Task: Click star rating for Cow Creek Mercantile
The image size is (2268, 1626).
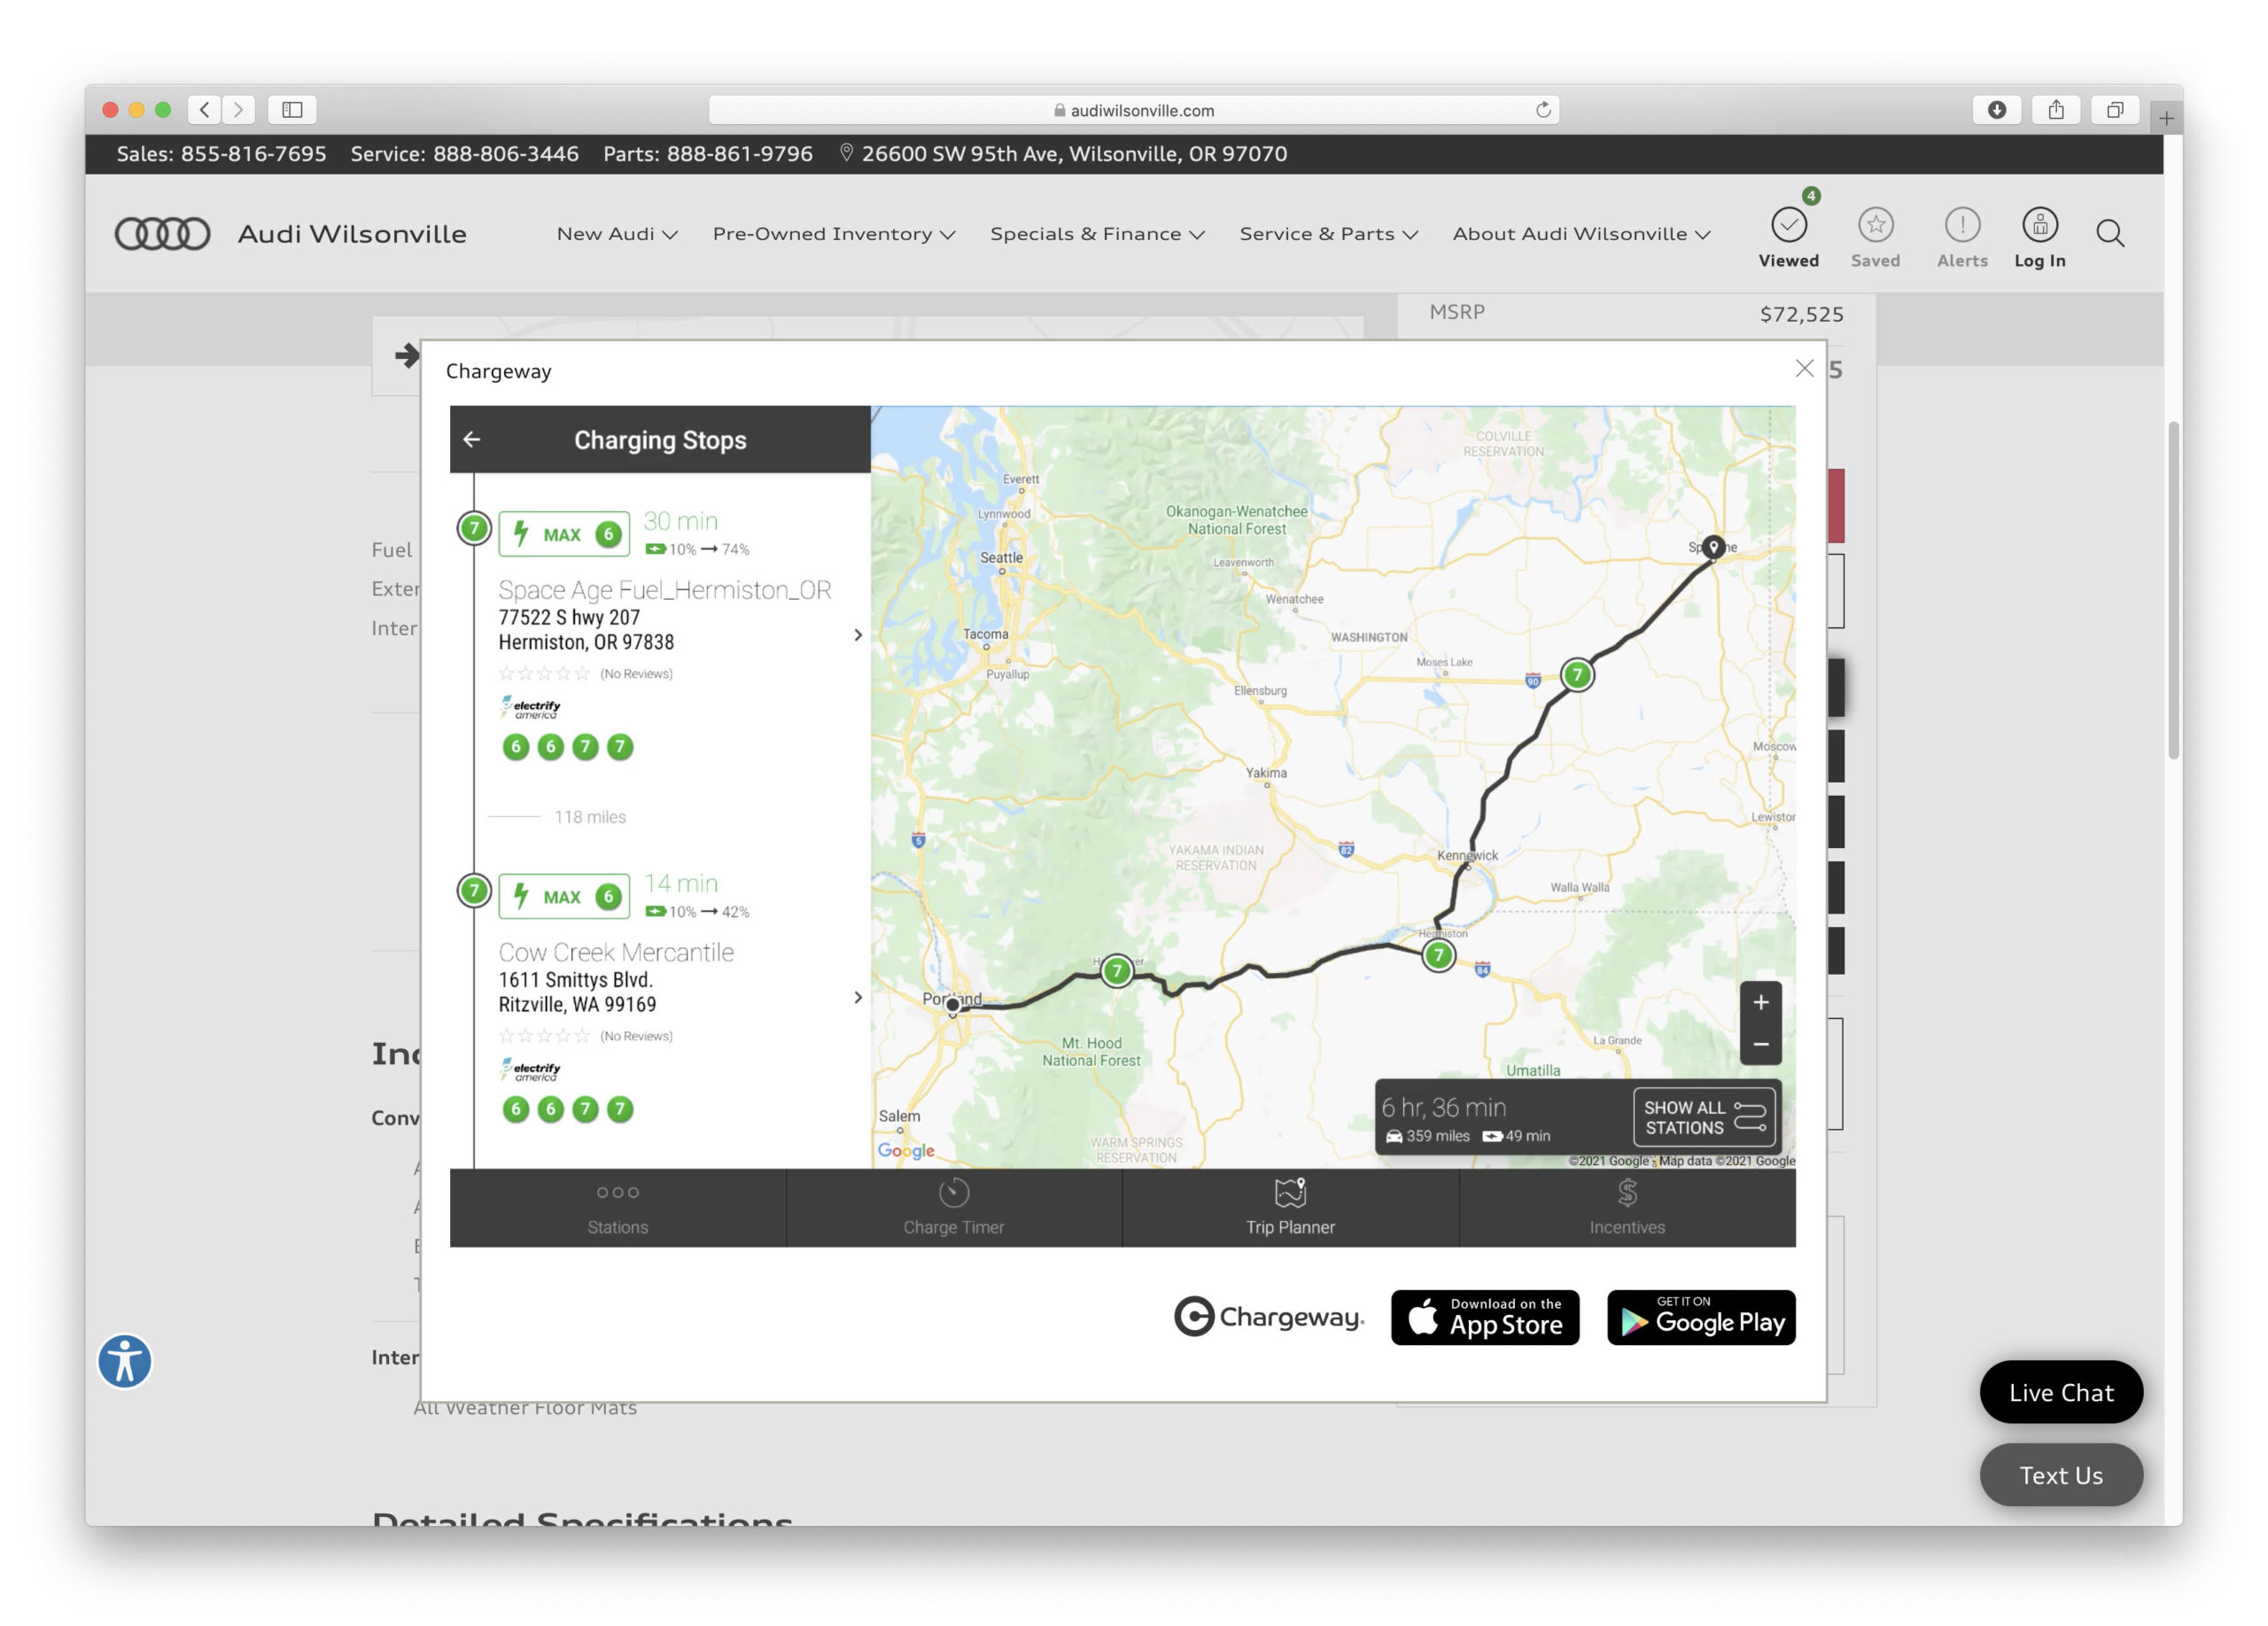Action: (544, 1036)
